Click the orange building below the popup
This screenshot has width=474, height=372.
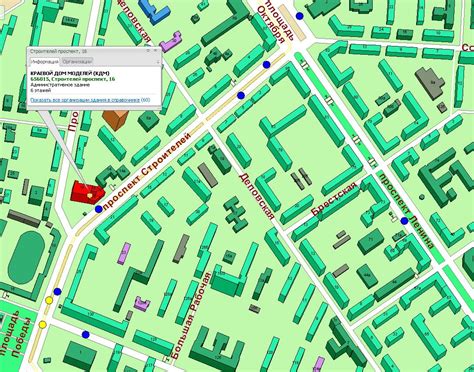[115, 119]
